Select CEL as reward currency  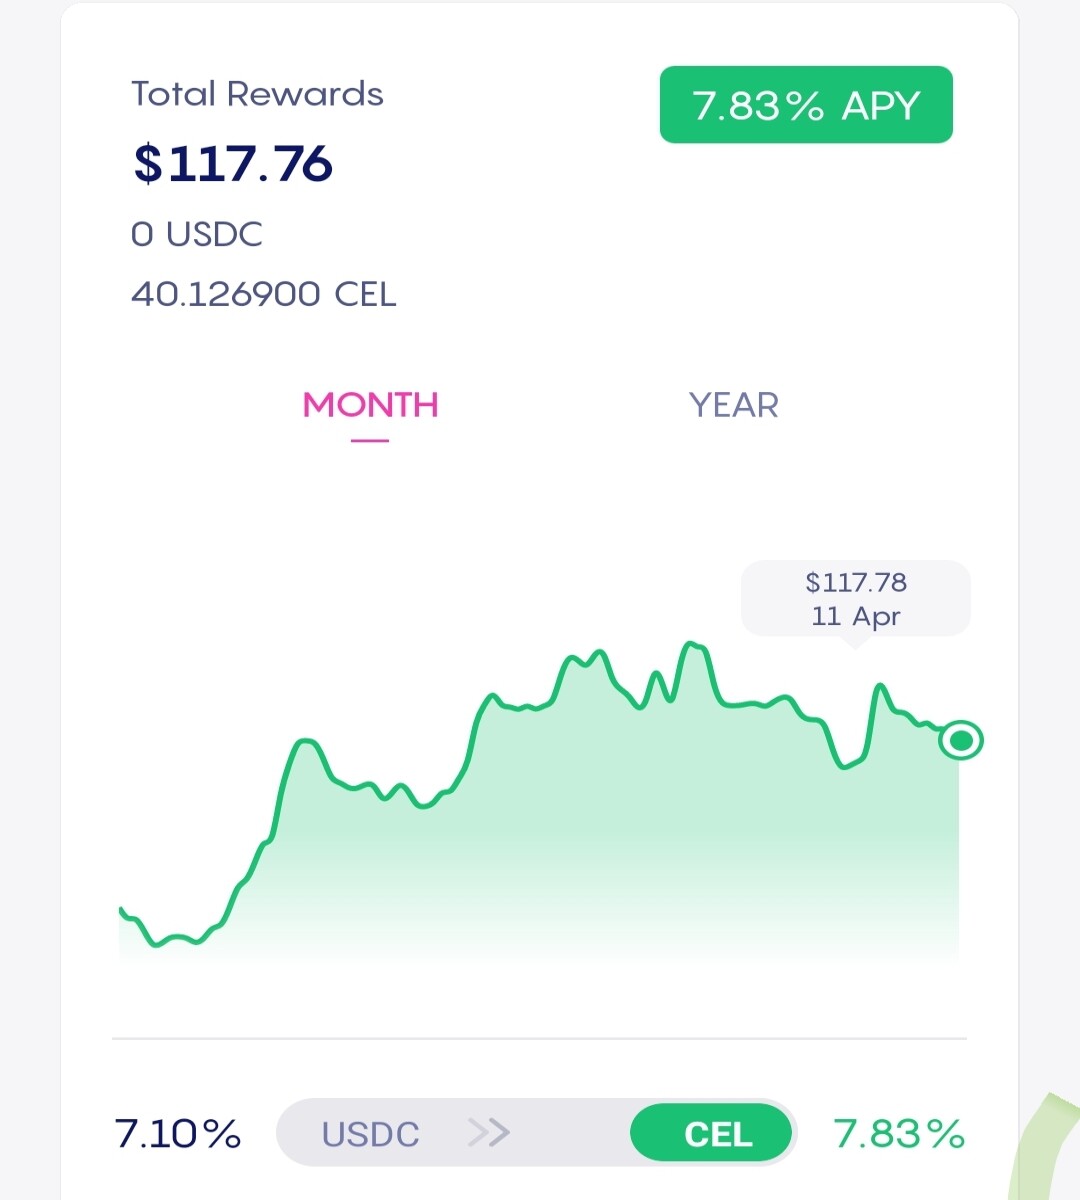pos(711,1133)
